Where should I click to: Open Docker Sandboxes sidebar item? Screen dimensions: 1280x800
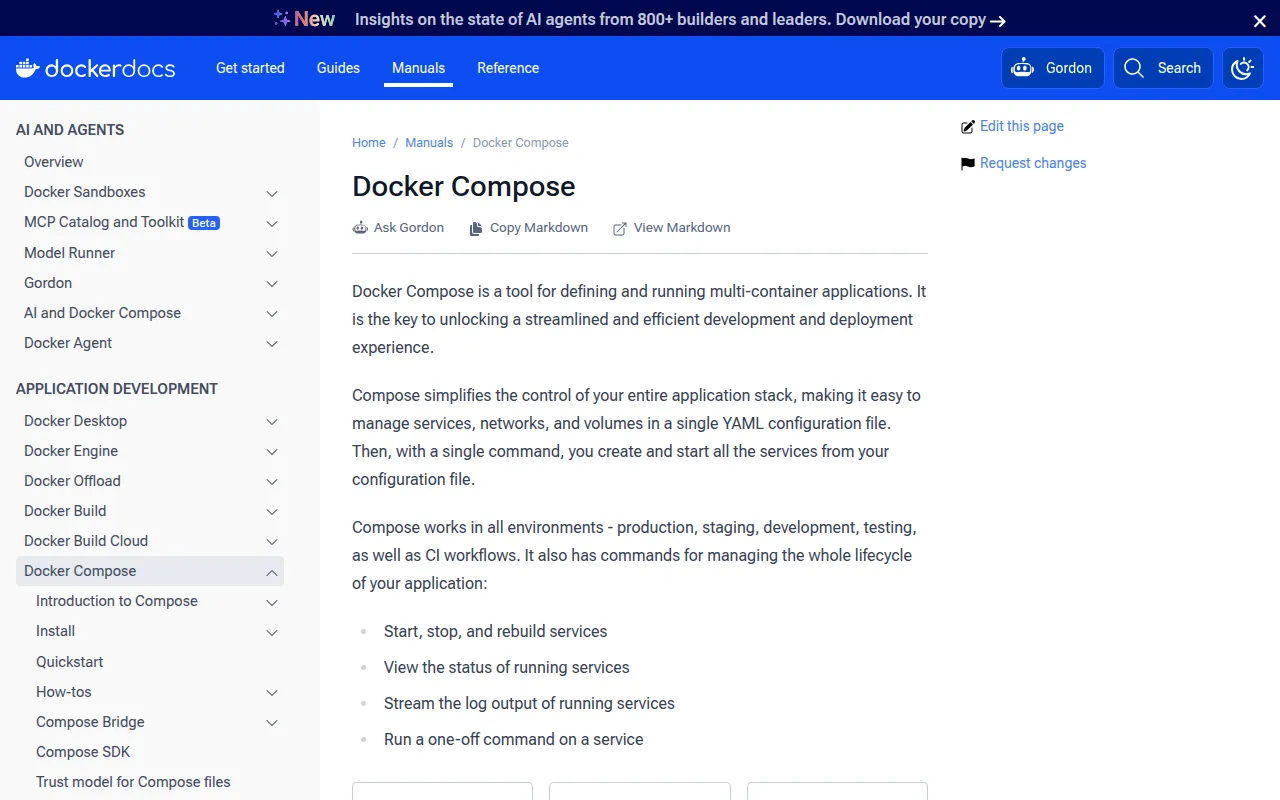coord(85,192)
